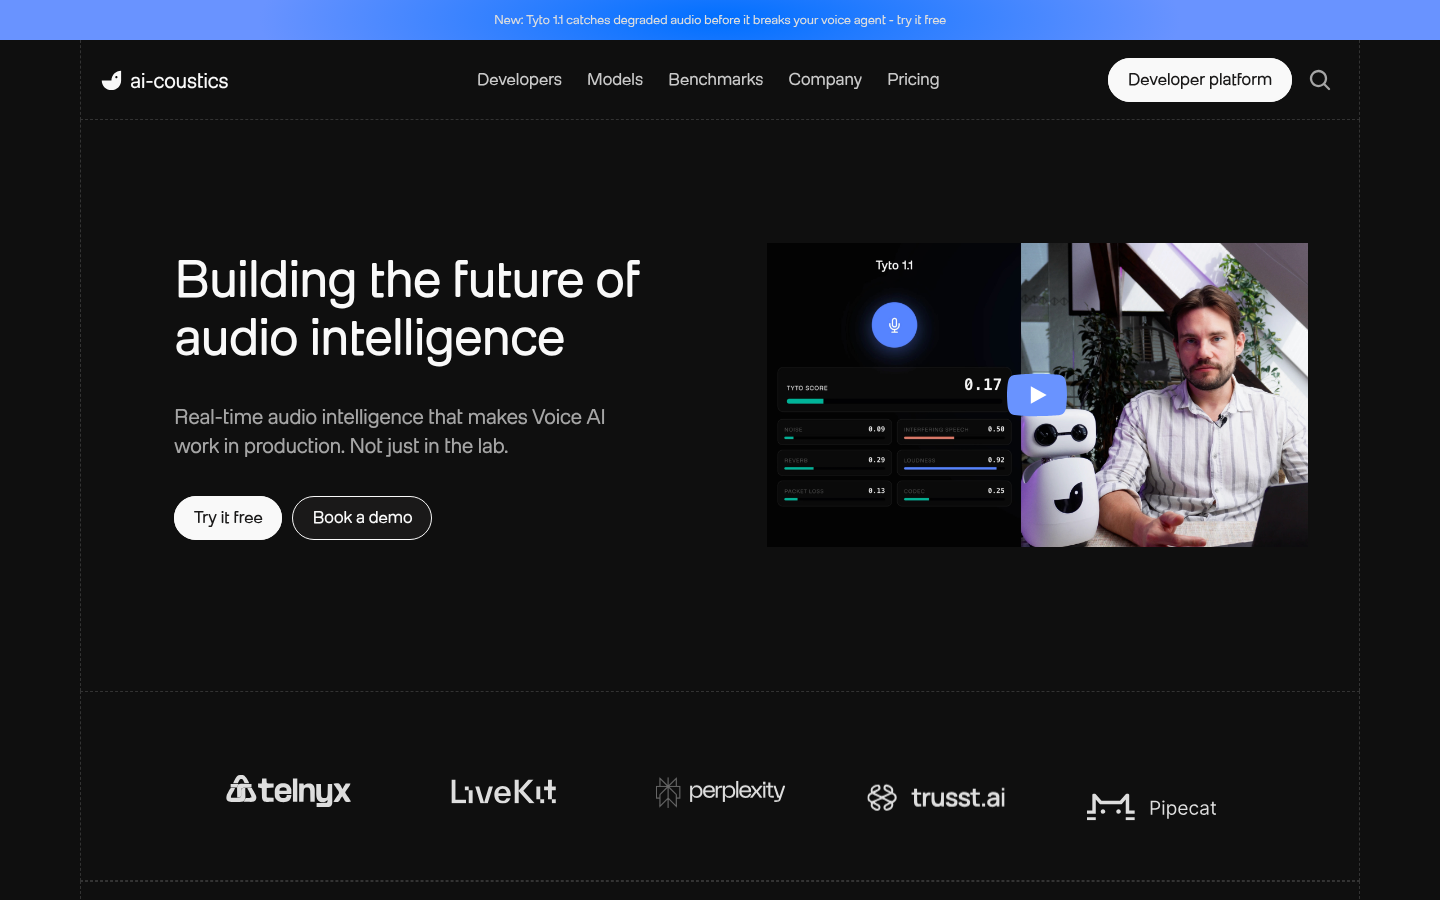Screen dimensions: 1440x900
Task: Go to the Models menu item
Action: 615,80
